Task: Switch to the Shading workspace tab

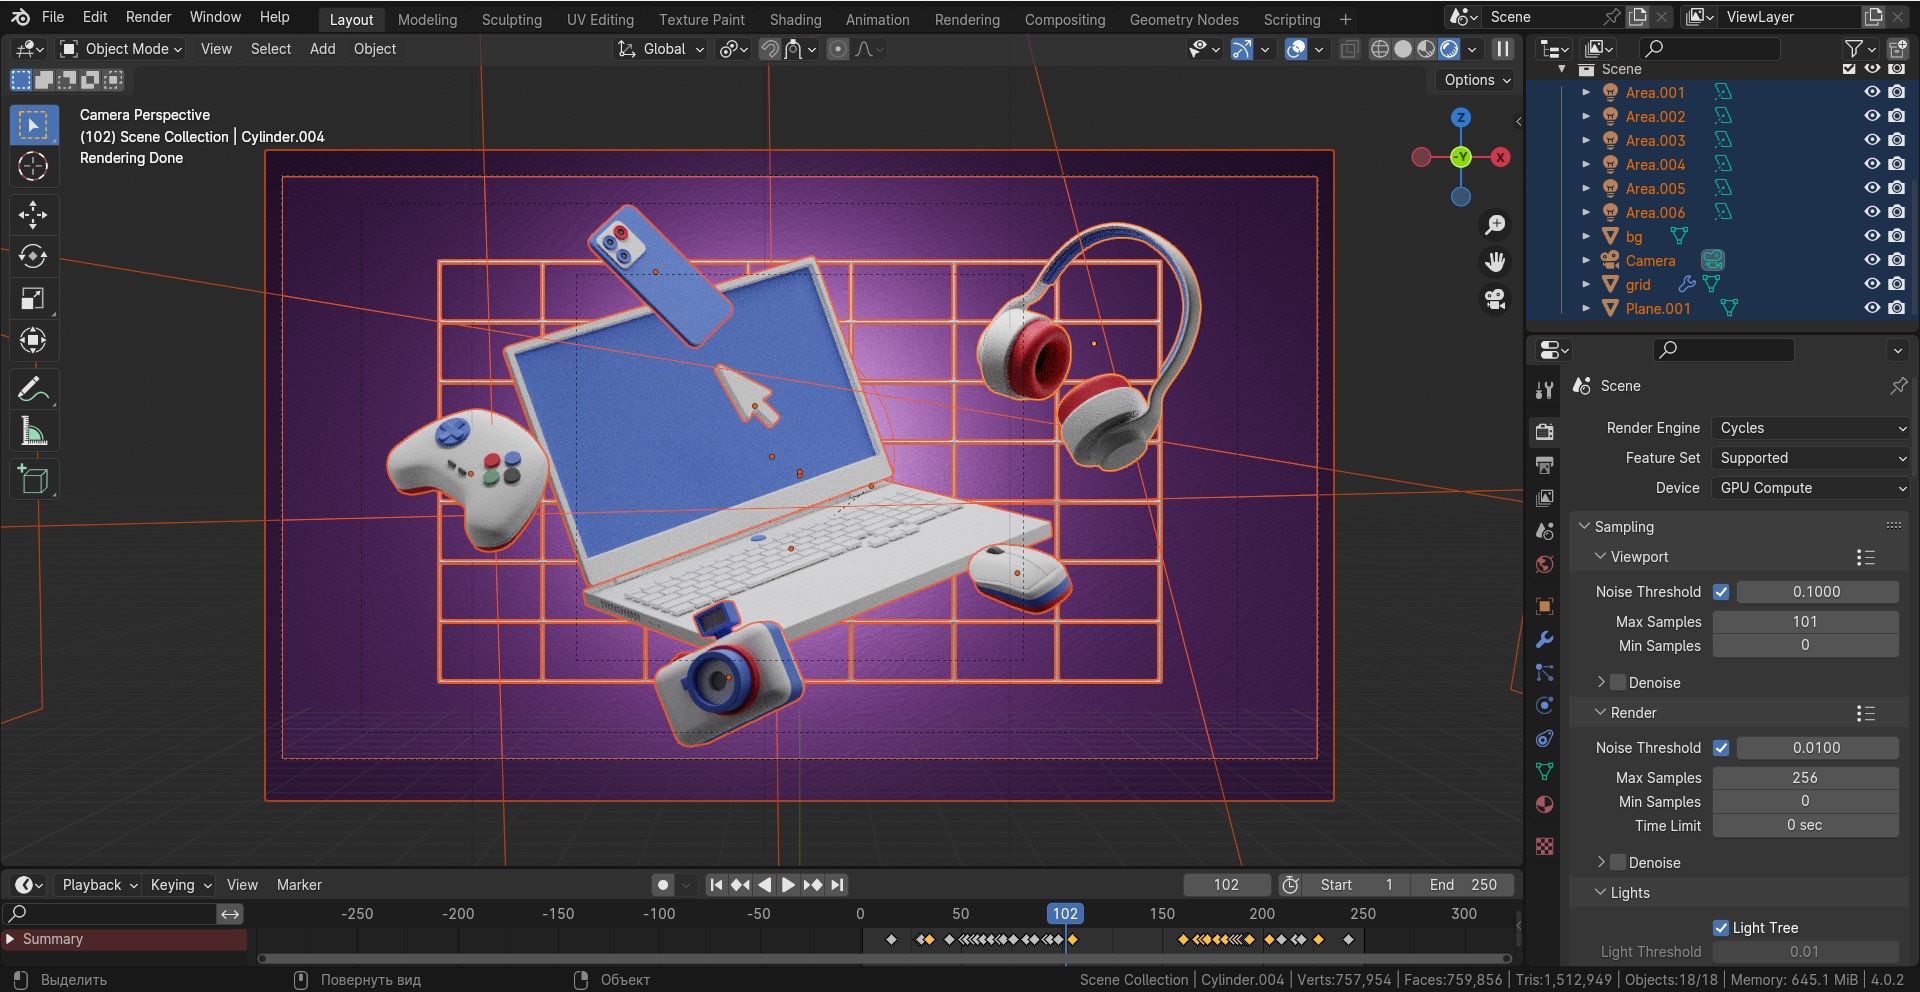Action: coord(795,19)
